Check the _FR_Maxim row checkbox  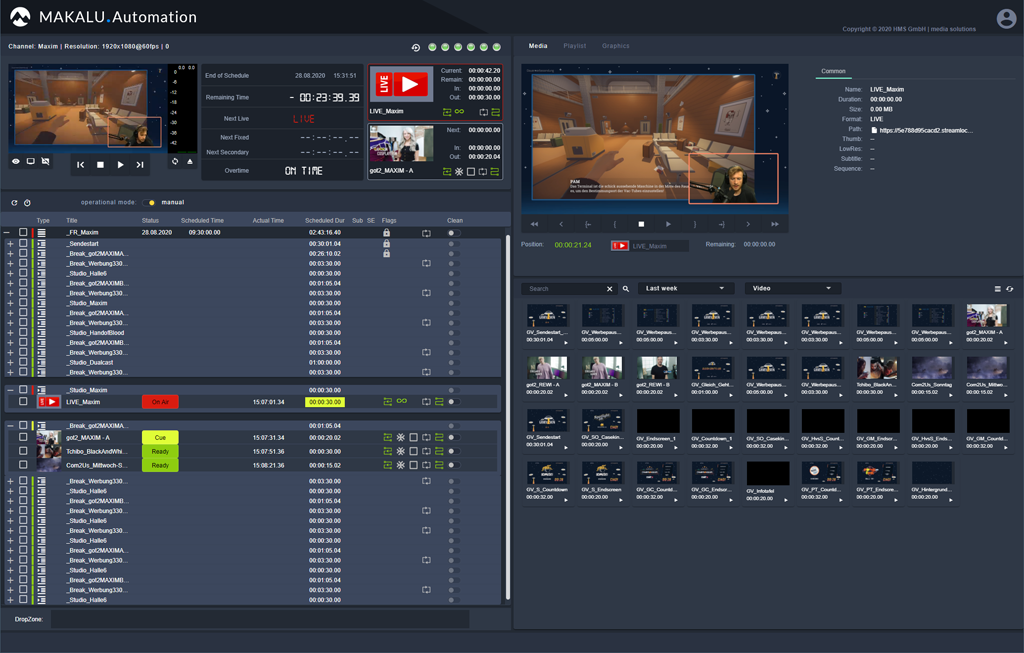[x=23, y=232]
